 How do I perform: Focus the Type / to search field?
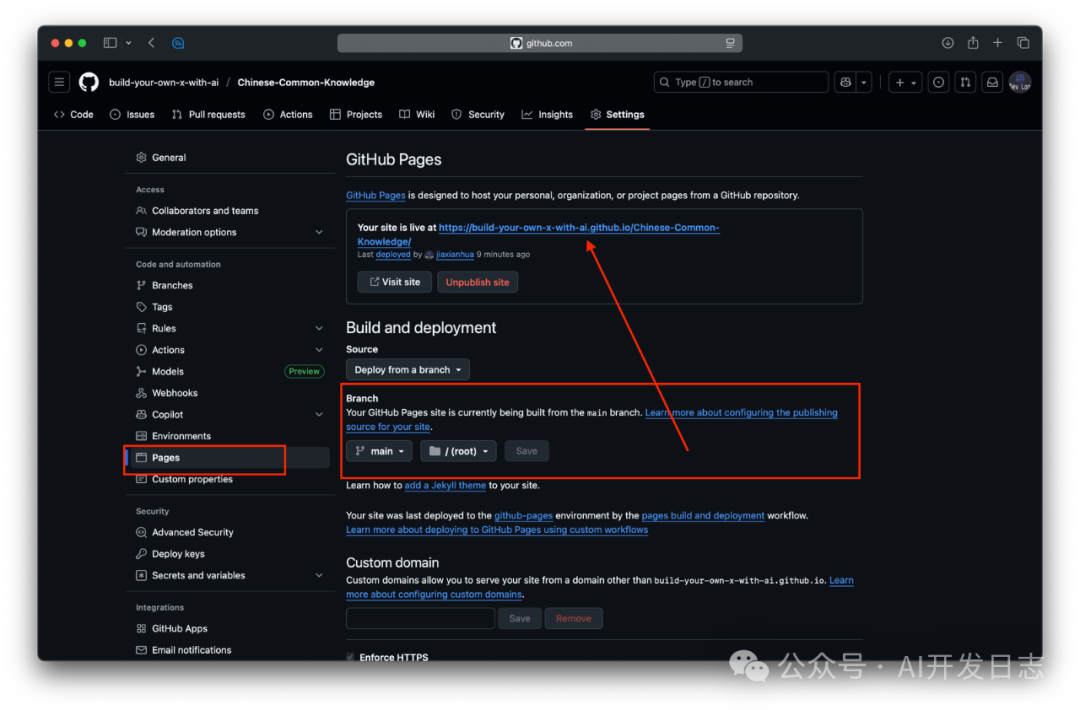pyautogui.click(x=741, y=83)
